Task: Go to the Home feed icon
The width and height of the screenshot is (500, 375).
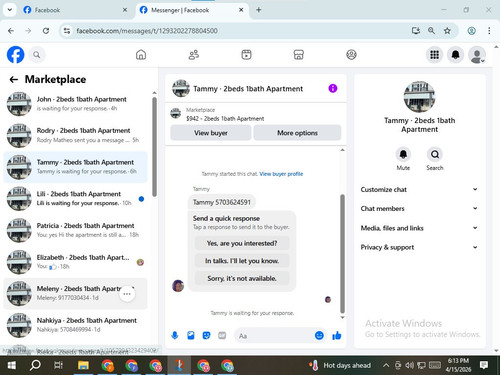Action: [141, 55]
